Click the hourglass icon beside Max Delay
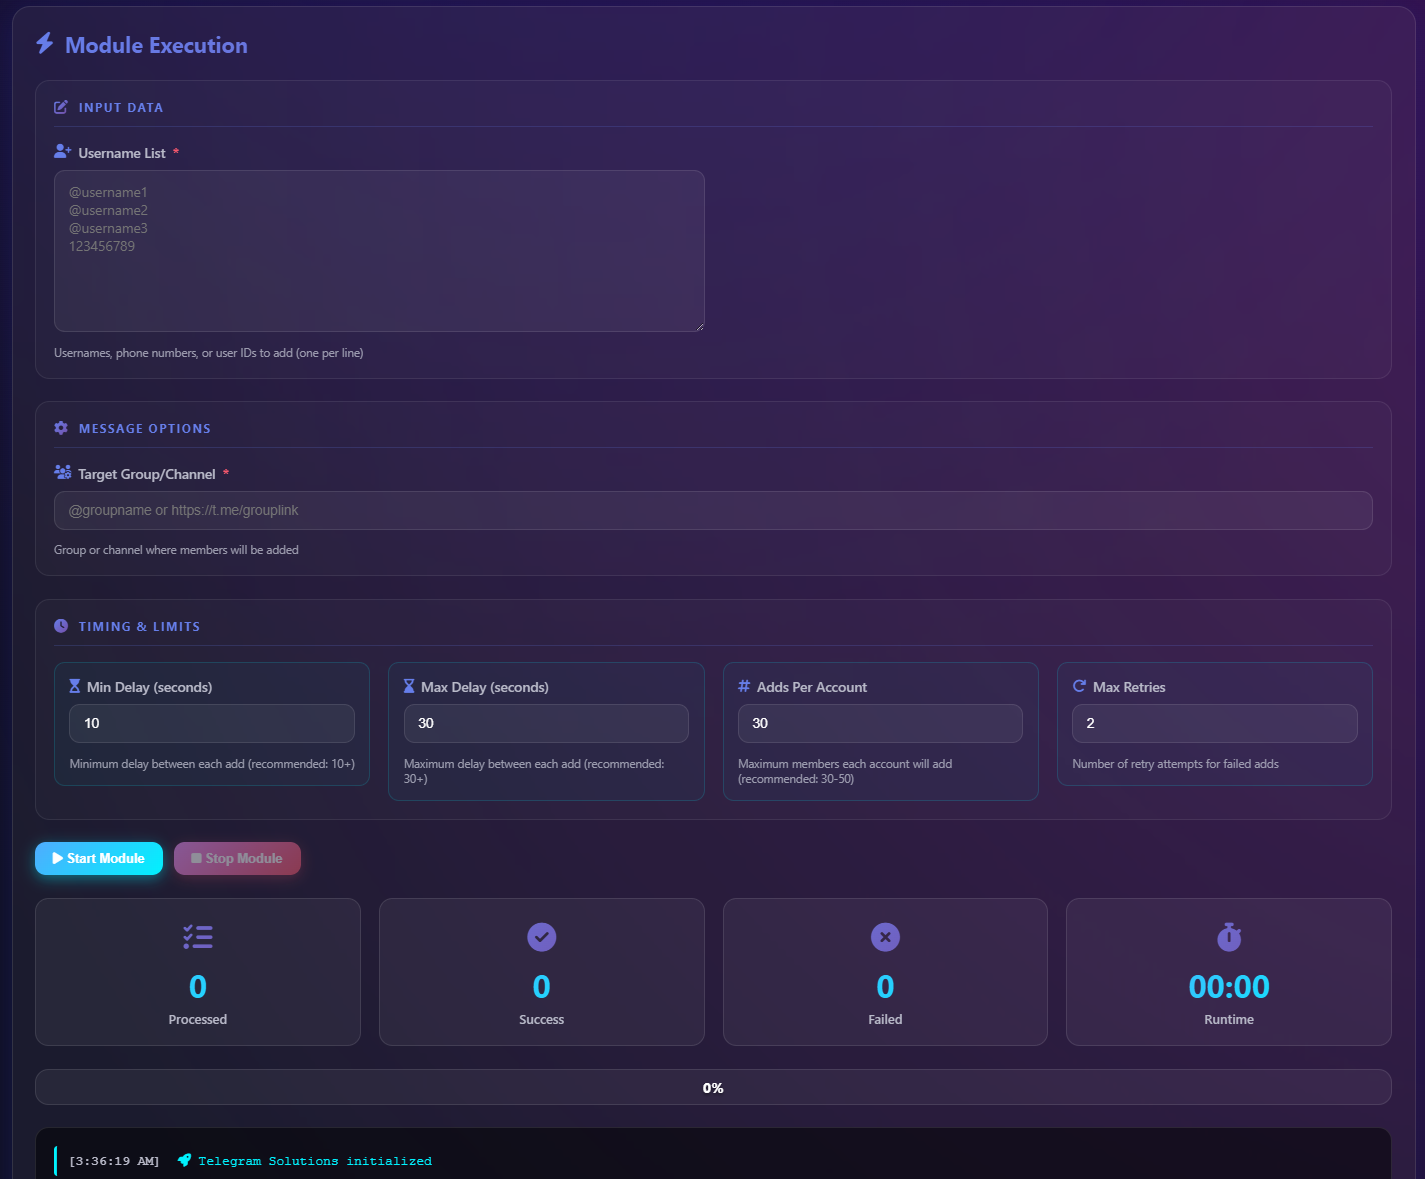Screen dimensions: 1425x1179 (408, 687)
